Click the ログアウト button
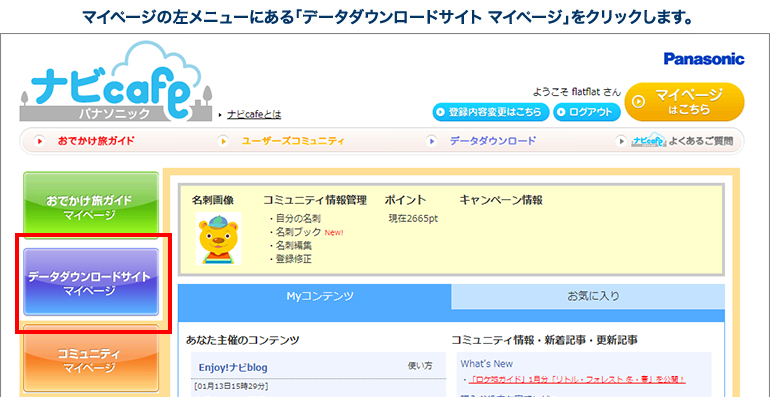The height and width of the screenshot is (397, 770). [587, 112]
